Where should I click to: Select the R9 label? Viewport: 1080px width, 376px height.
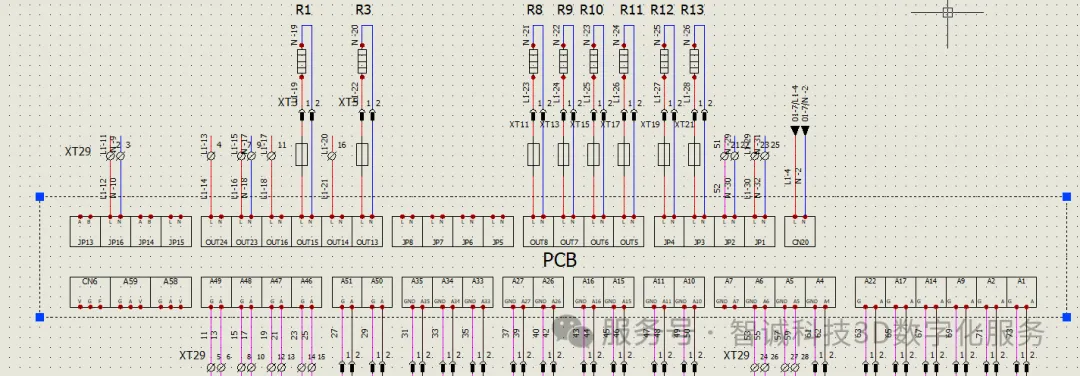pyautogui.click(x=565, y=10)
